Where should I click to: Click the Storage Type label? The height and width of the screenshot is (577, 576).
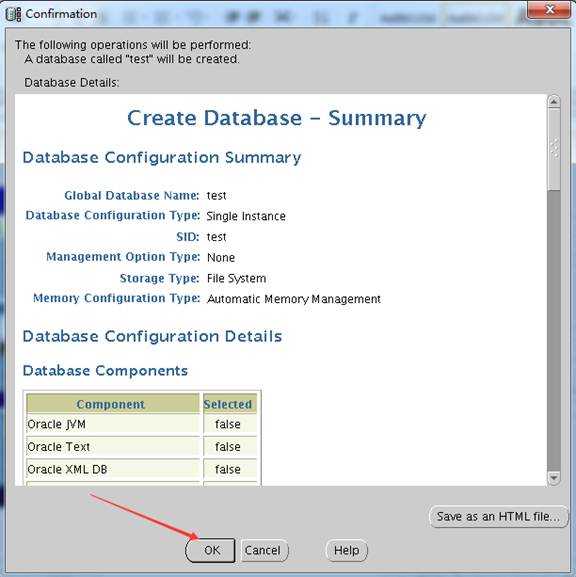159,278
